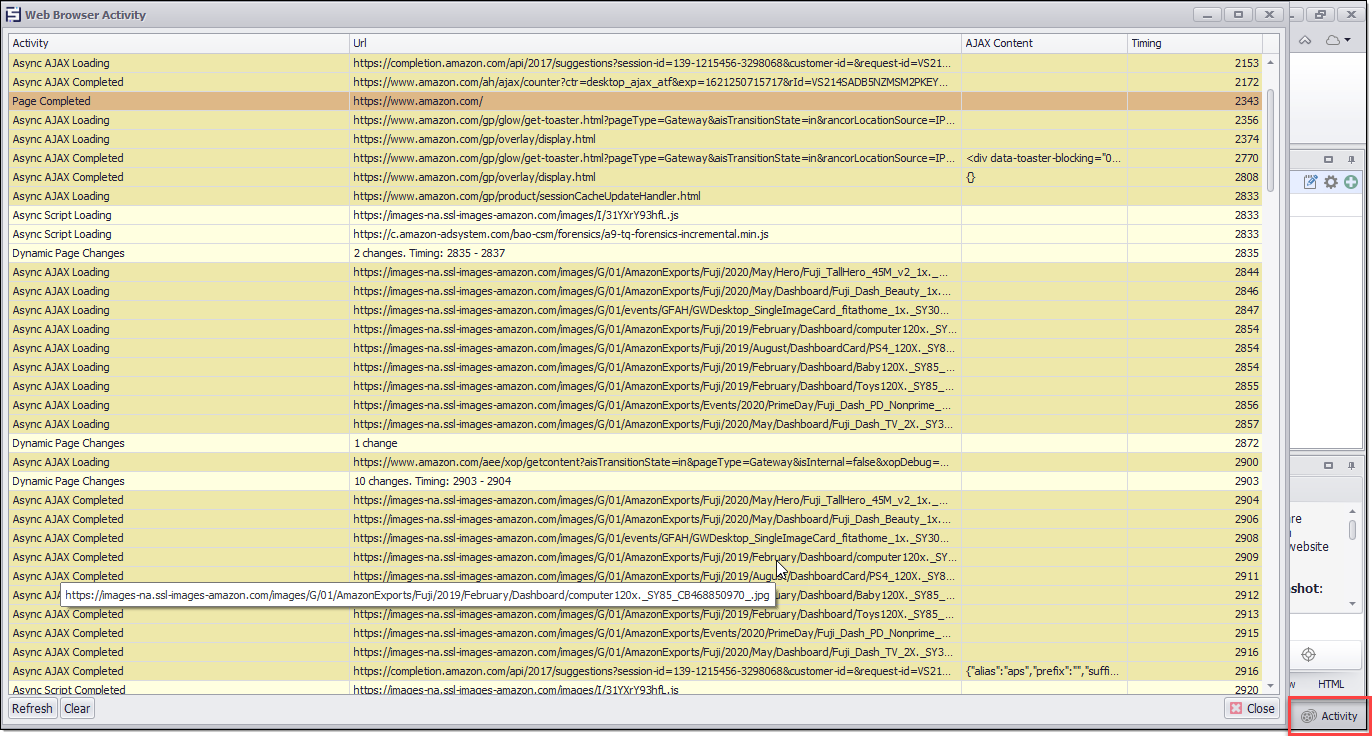Click the Refresh button

click(x=32, y=708)
